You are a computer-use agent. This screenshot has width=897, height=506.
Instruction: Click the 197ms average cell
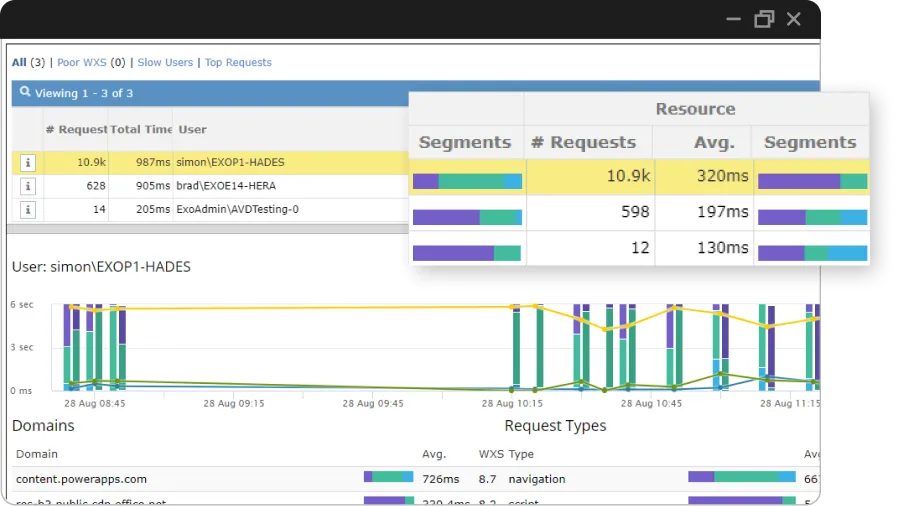(x=723, y=212)
